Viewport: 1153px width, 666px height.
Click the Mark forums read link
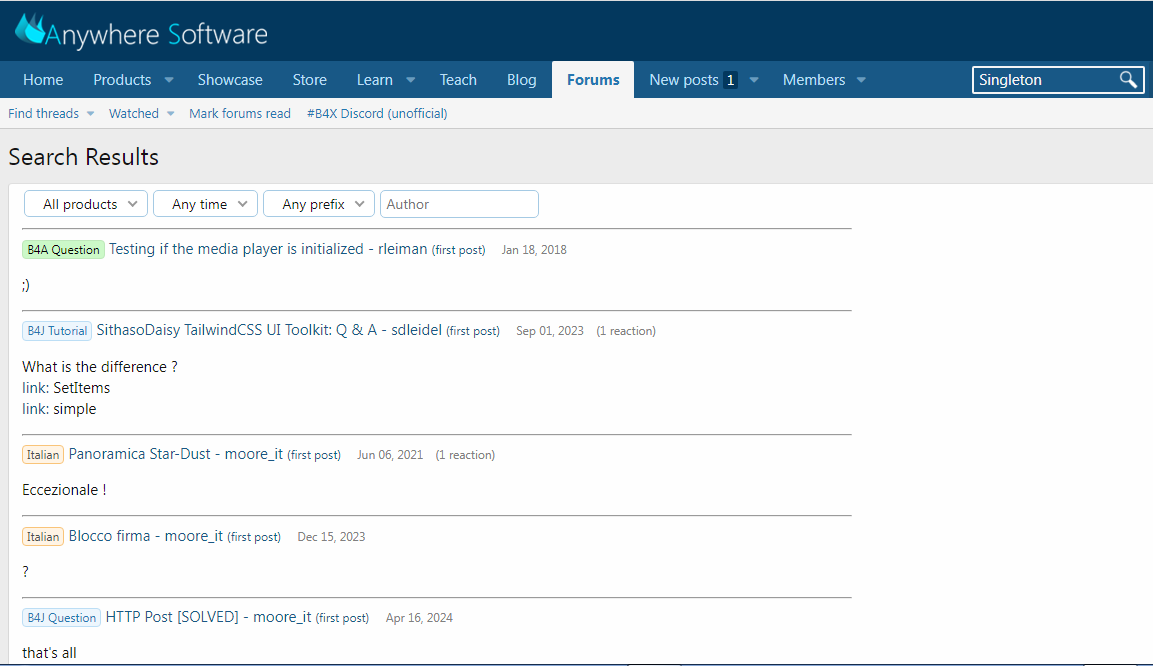pyautogui.click(x=240, y=113)
